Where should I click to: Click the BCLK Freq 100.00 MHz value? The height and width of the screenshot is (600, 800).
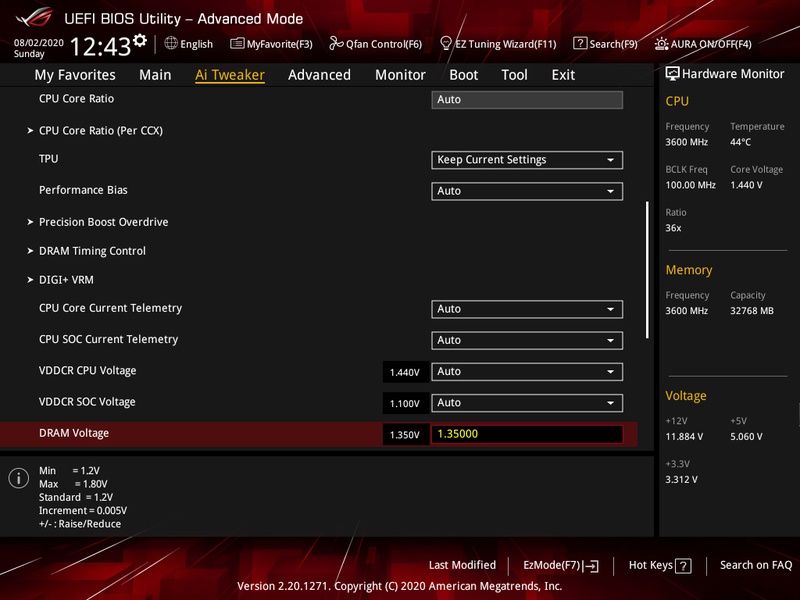[x=690, y=185]
